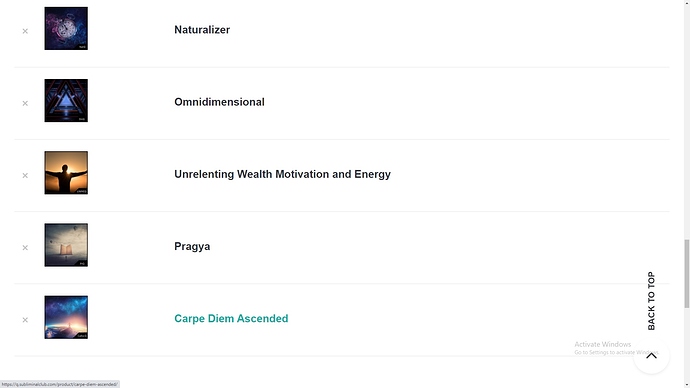Click the BACK TO TOP vertical text
The image size is (690, 388).
pyautogui.click(x=651, y=301)
